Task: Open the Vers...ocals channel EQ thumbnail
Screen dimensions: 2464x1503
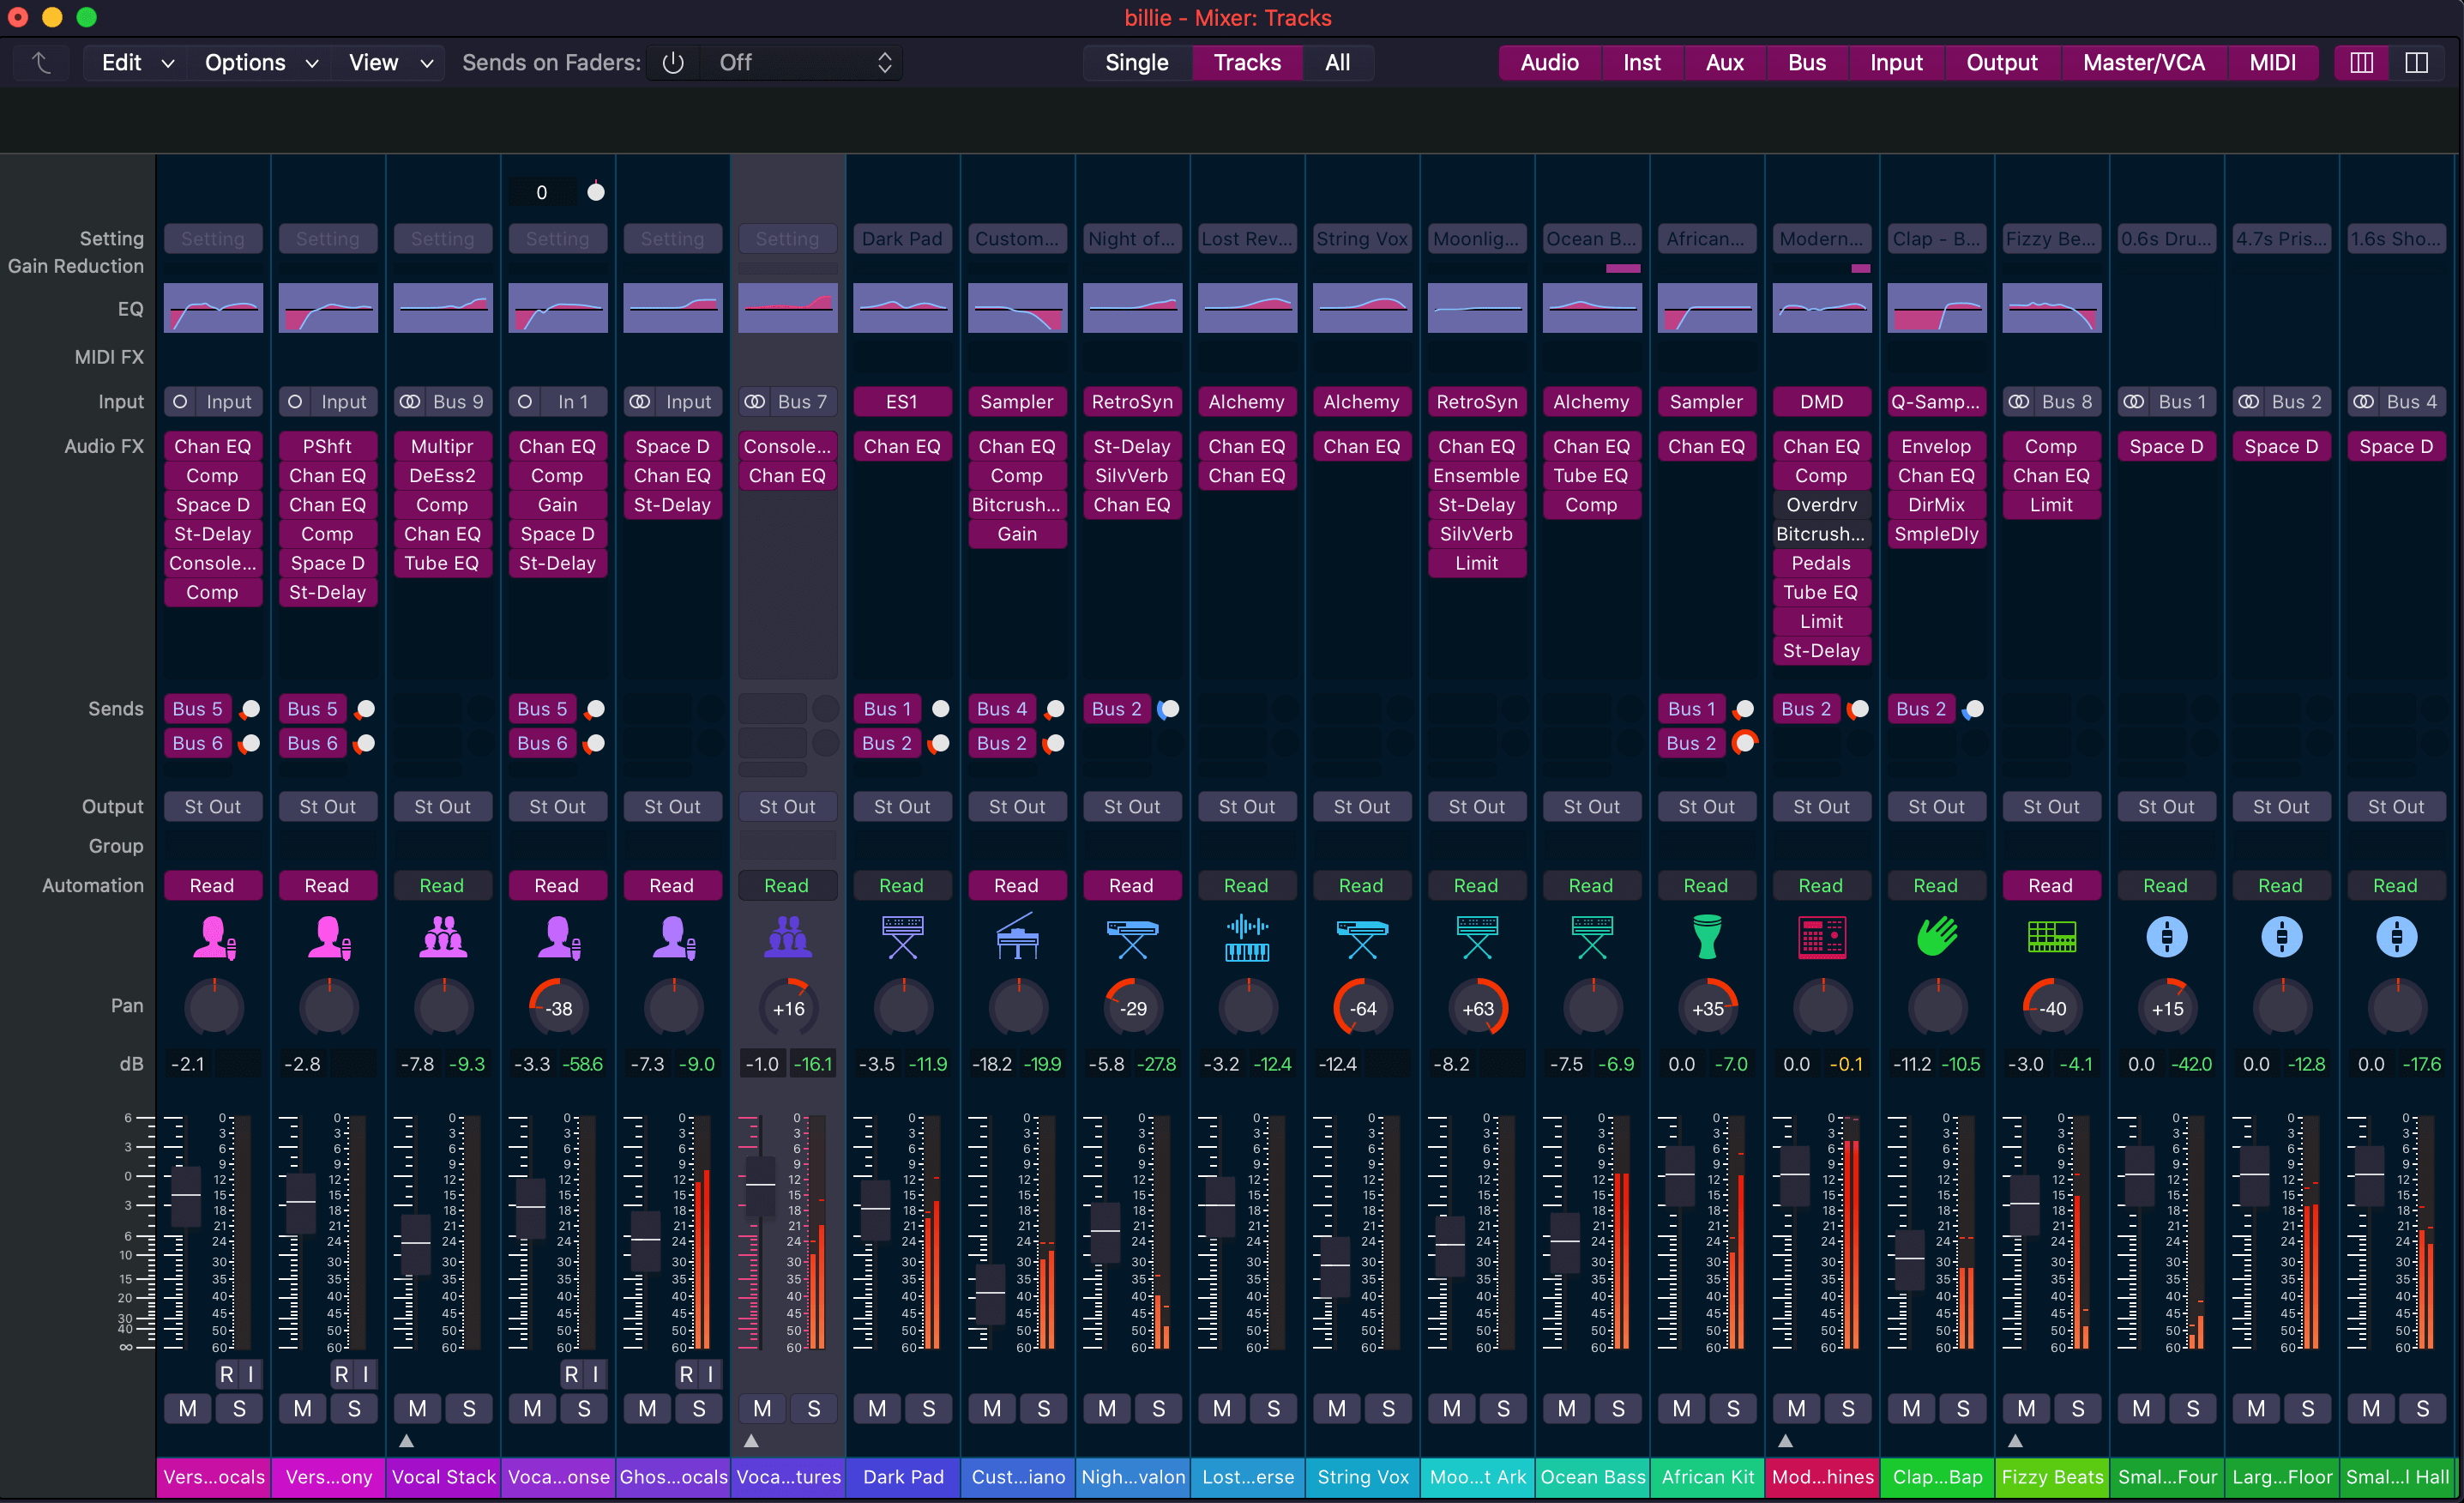Action: coord(213,308)
